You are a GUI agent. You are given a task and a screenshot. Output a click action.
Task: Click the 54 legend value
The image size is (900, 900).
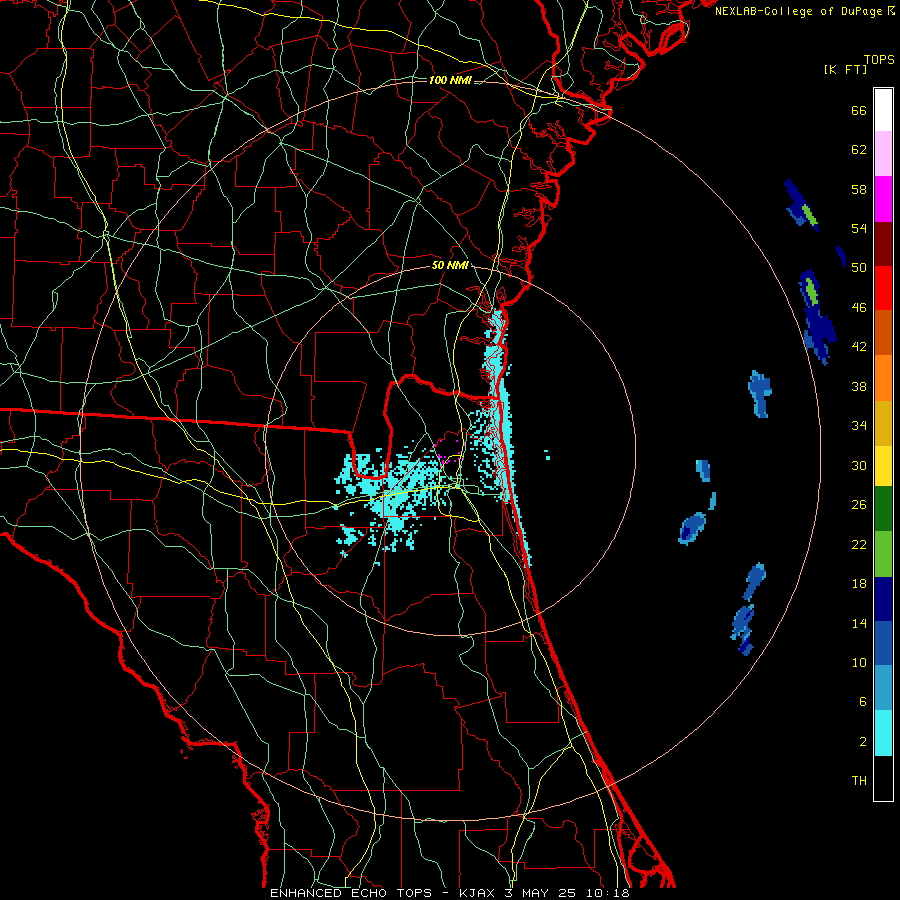(x=859, y=229)
